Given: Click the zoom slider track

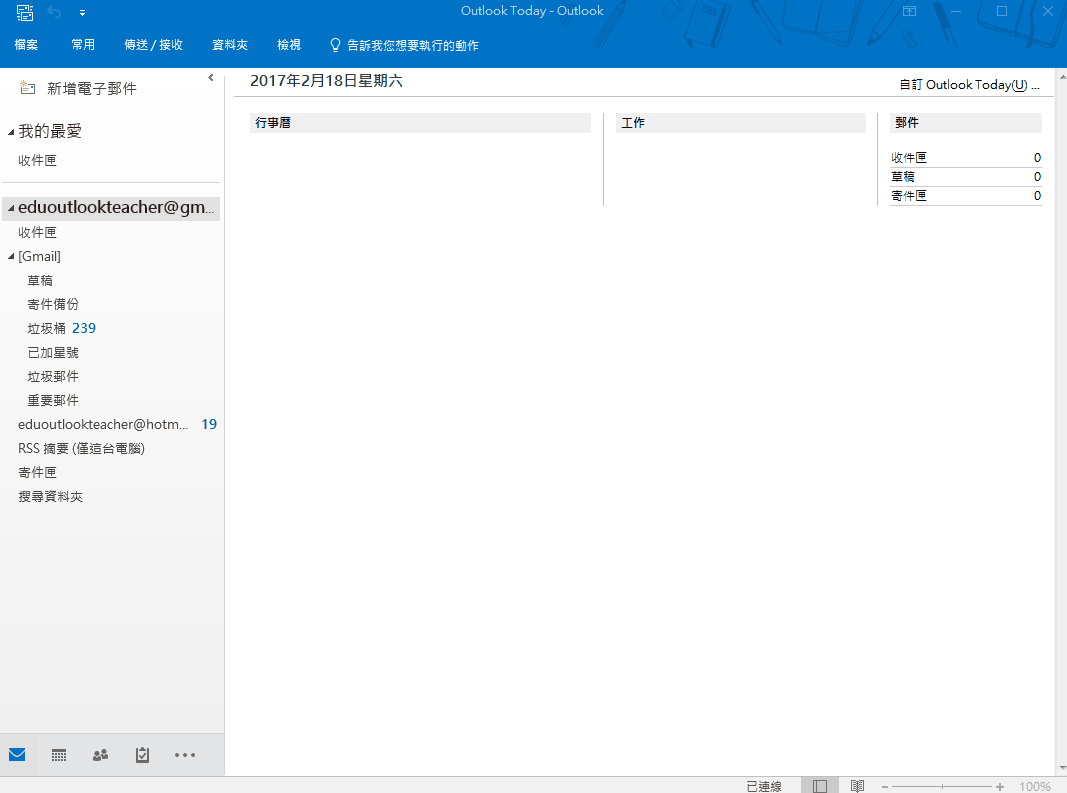Looking at the screenshot, I should pyautogui.click(x=942, y=787).
